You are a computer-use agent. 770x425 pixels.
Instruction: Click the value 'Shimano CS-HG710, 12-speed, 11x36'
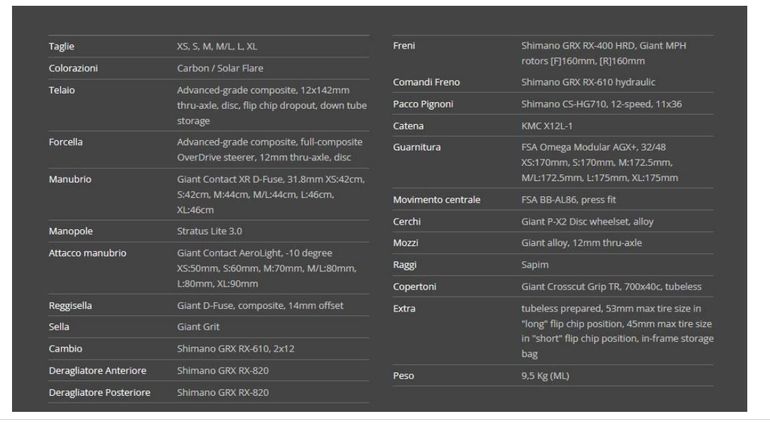602,104
